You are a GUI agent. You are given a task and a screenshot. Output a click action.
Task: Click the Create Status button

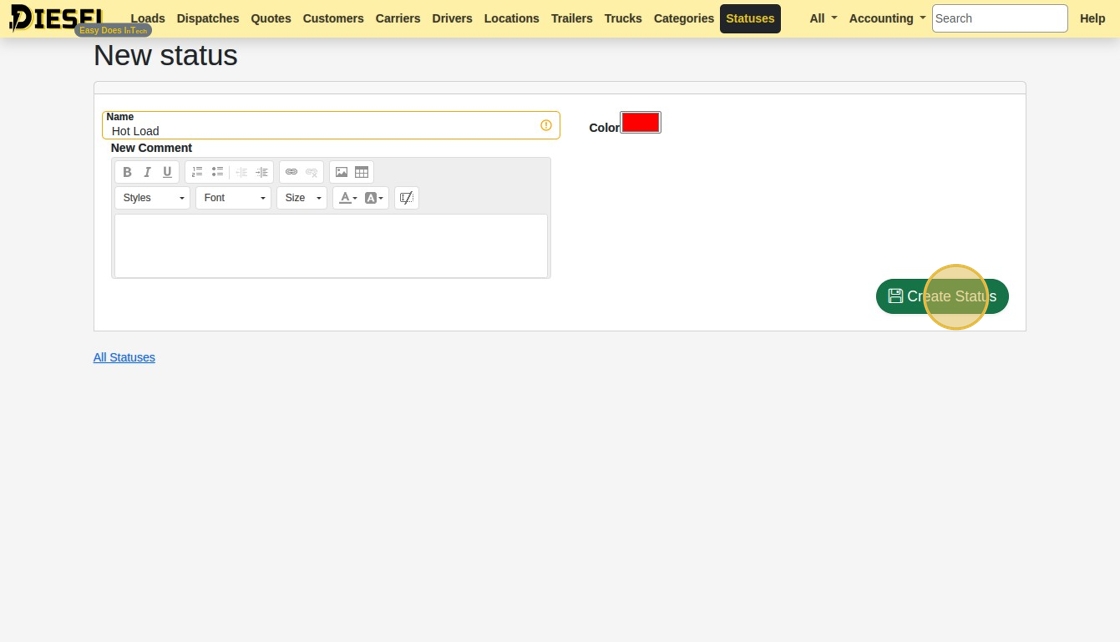tap(942, 296)
